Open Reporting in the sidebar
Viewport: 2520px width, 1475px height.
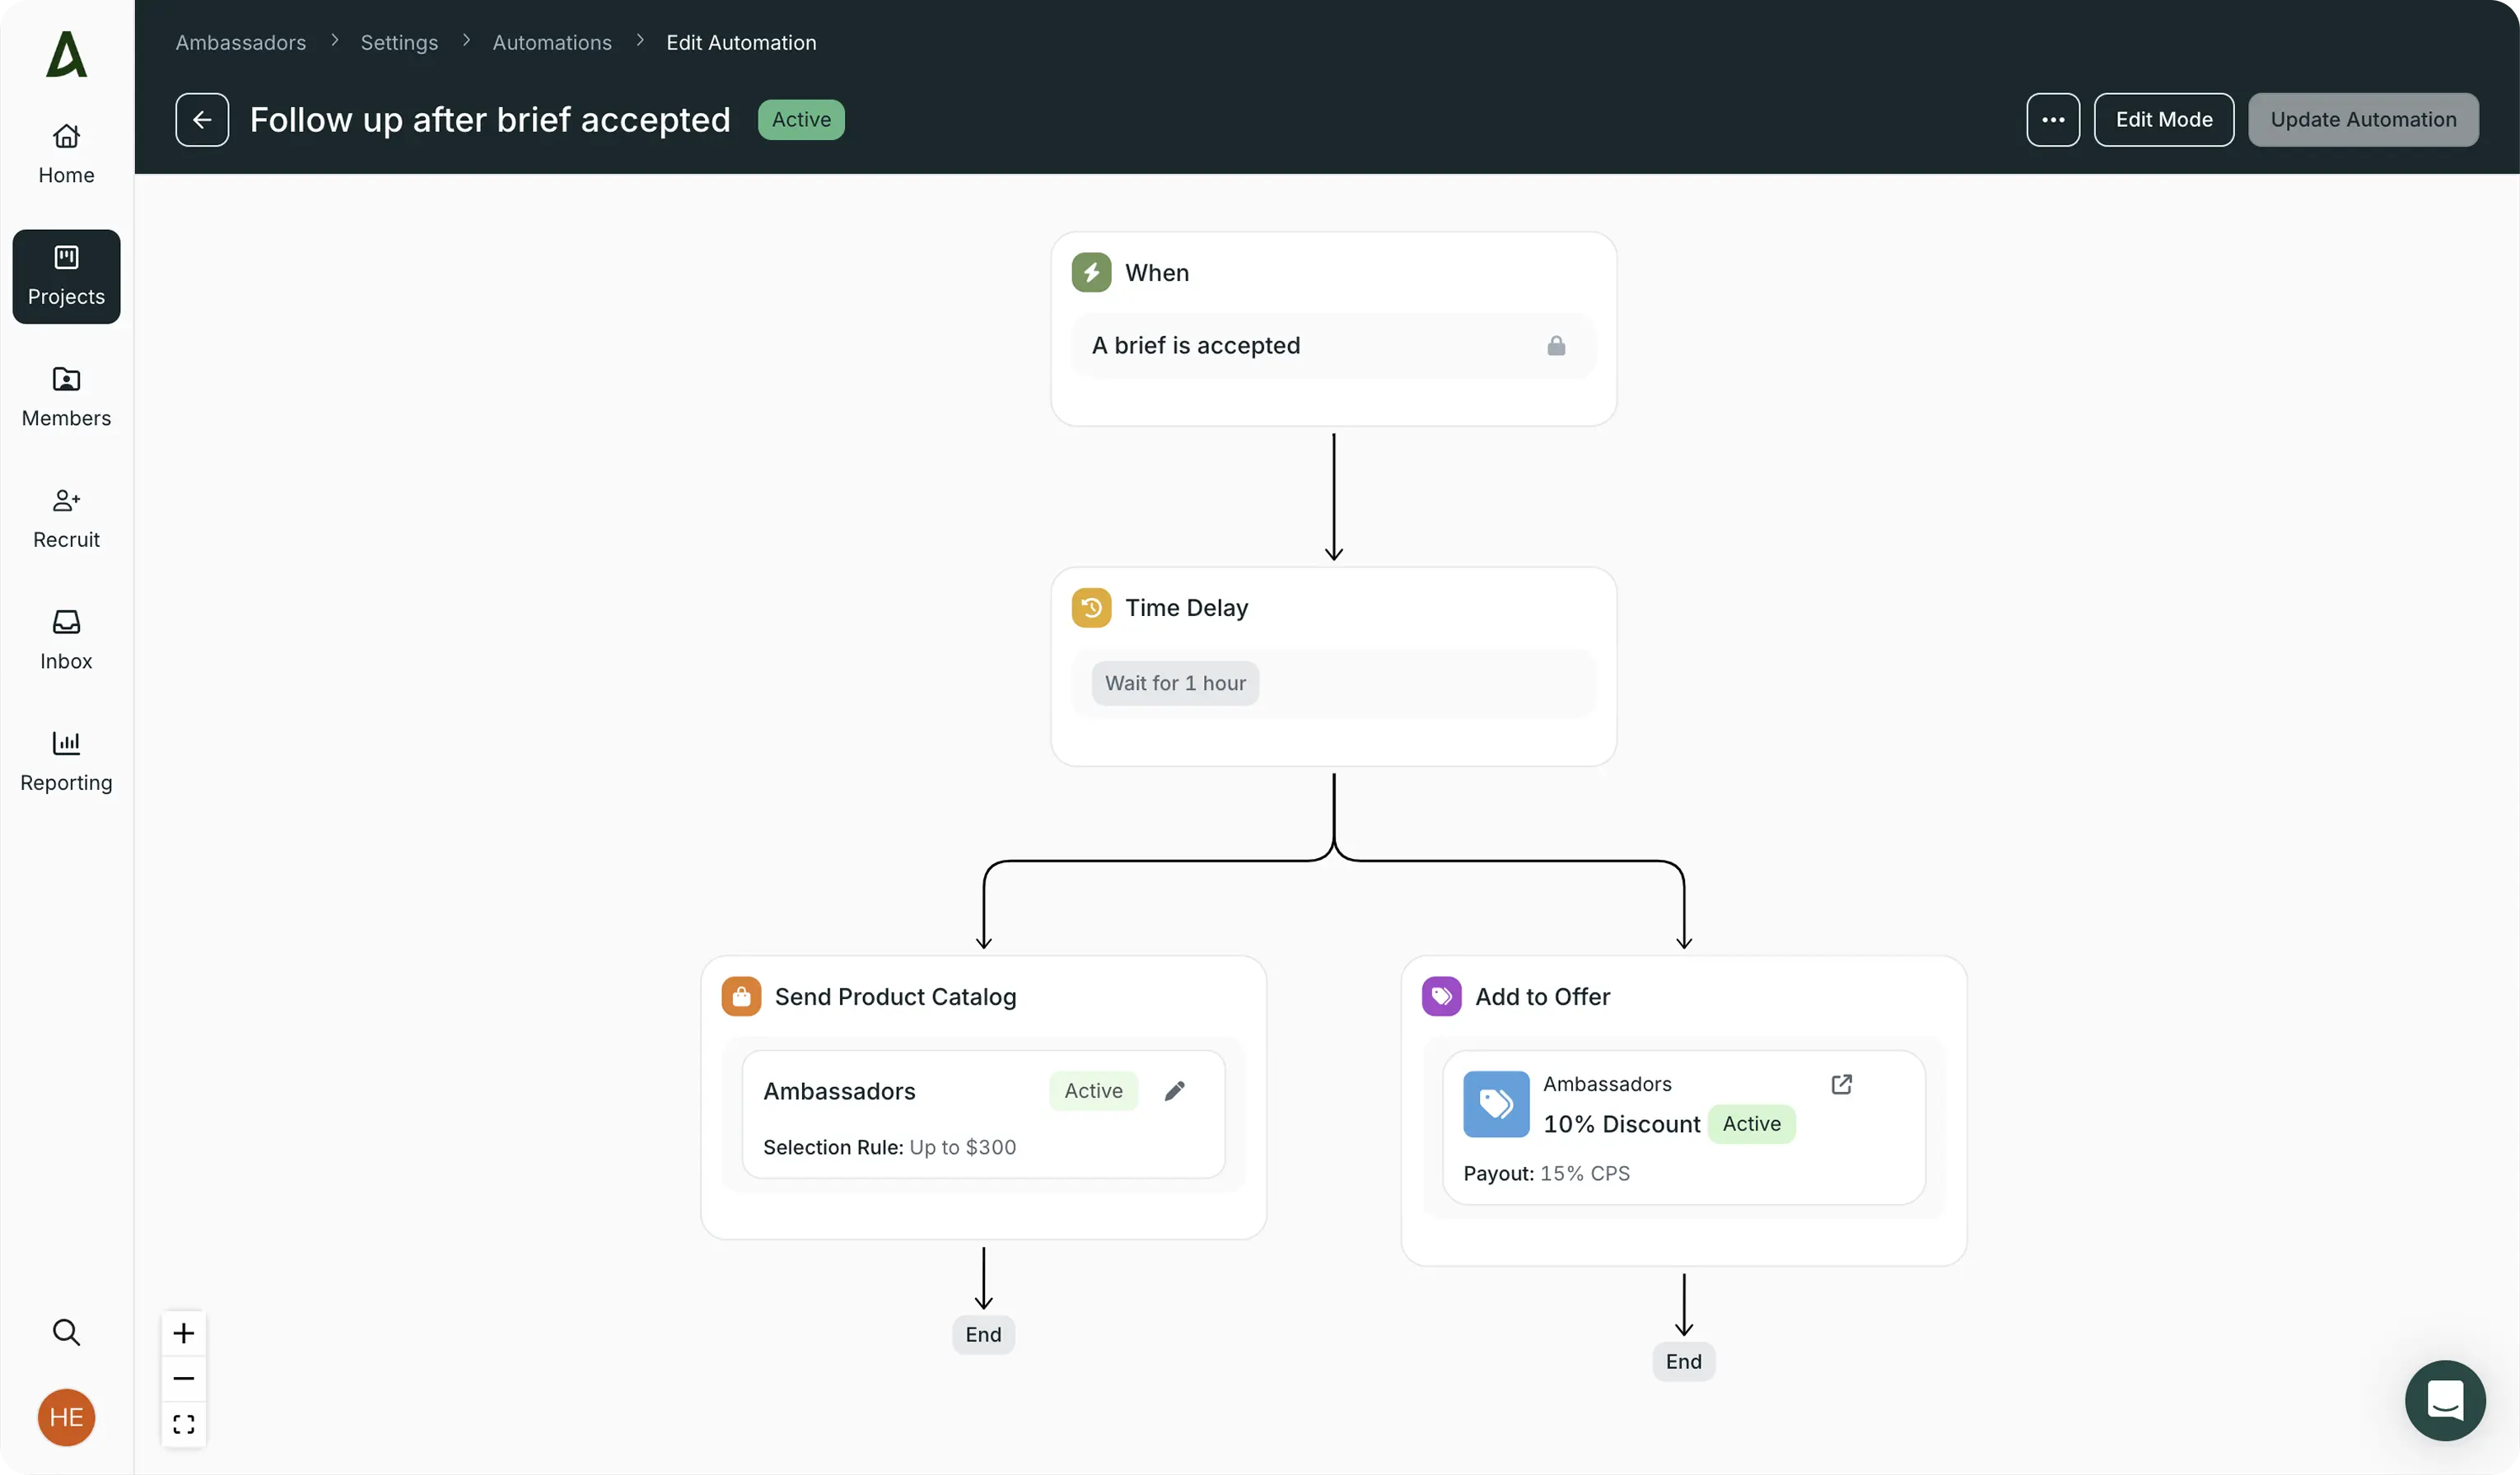point(66,761)
